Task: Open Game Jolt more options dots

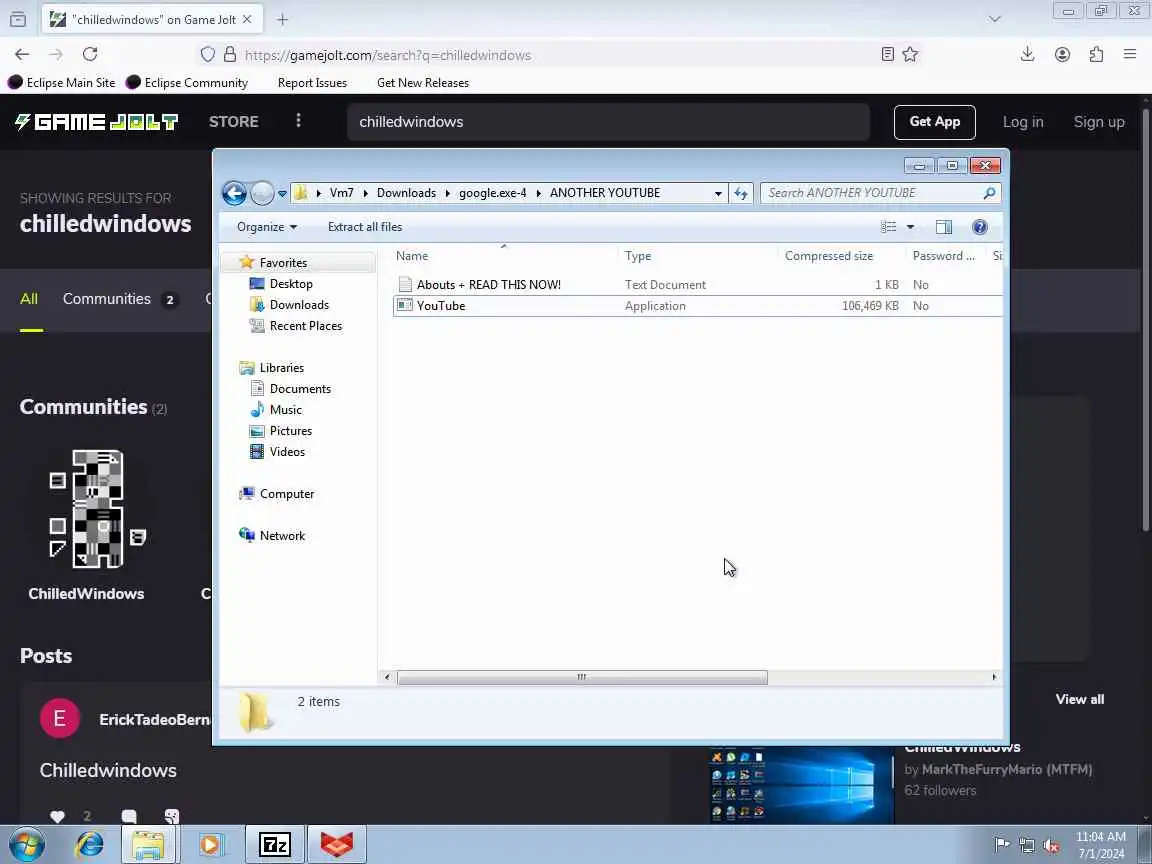Action: pyautogui.click(x=298, y=120)
